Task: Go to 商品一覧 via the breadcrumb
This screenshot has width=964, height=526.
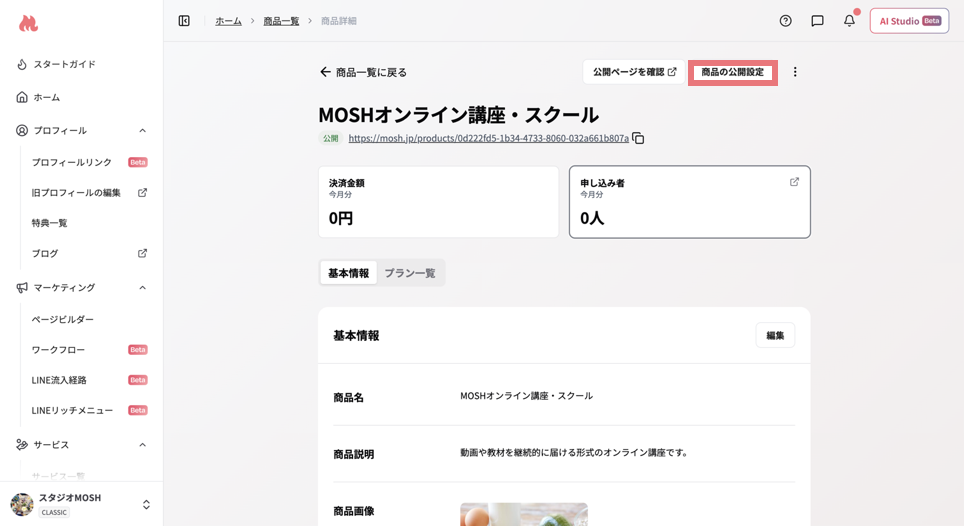Action: point(281,21)
